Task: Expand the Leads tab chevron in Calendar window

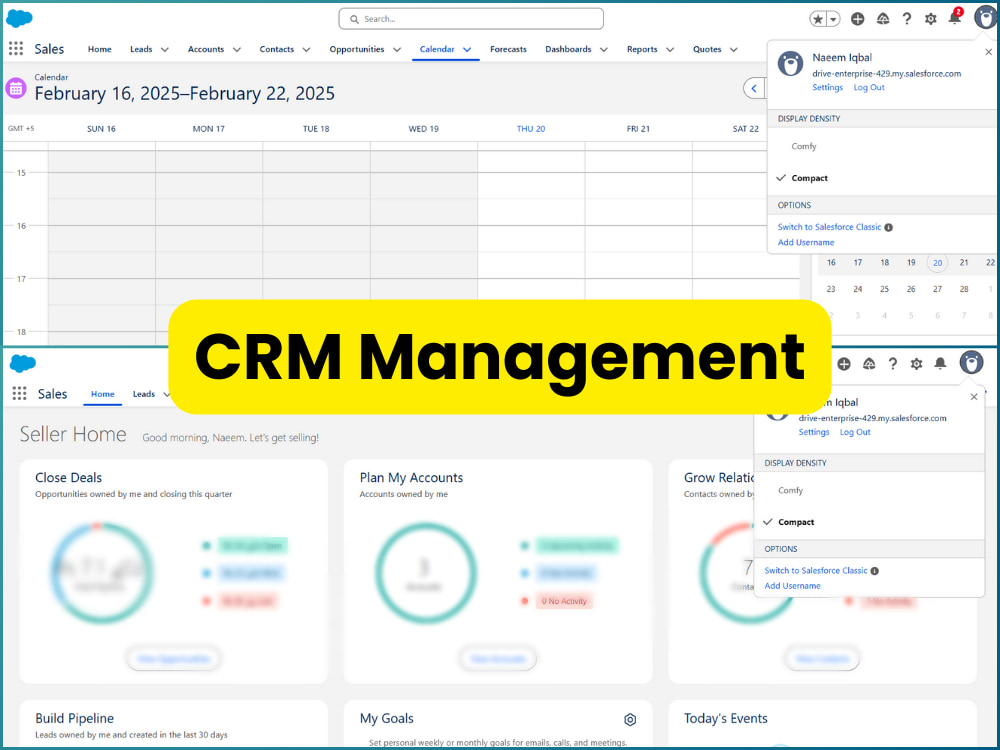Action: coord(165,49)
